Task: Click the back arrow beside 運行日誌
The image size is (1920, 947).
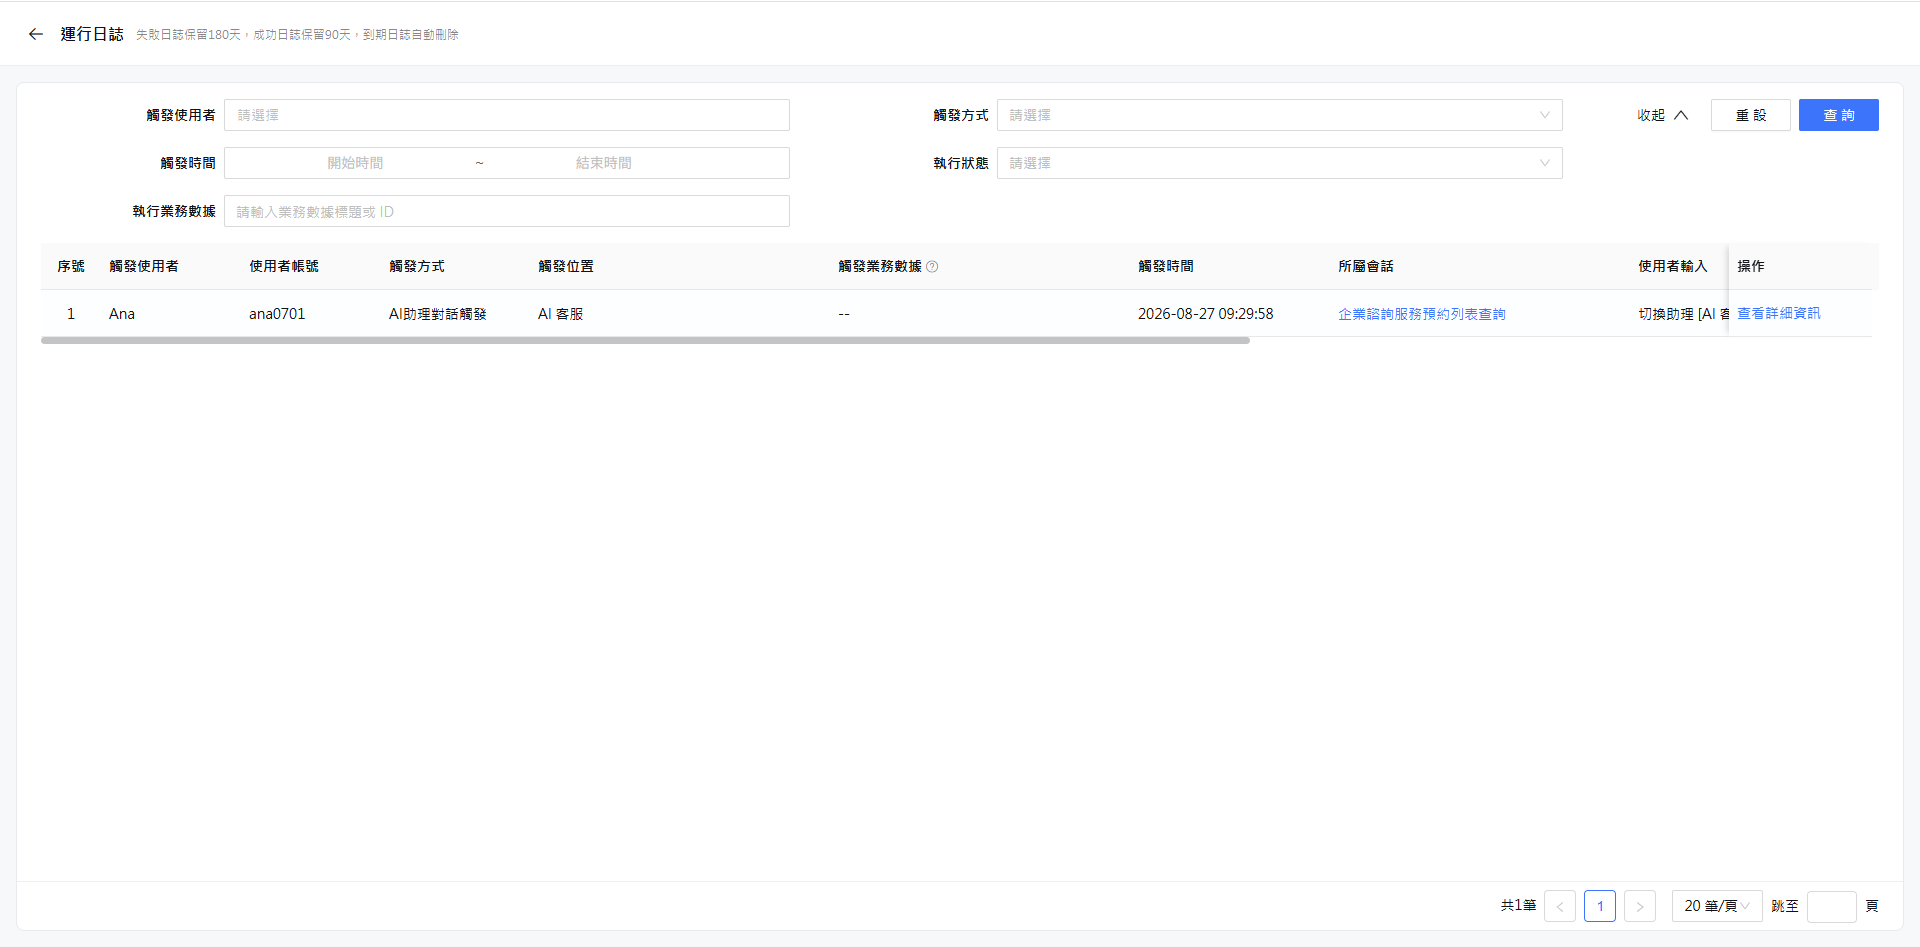Action: pyautogui.click(x=36, y=34)
